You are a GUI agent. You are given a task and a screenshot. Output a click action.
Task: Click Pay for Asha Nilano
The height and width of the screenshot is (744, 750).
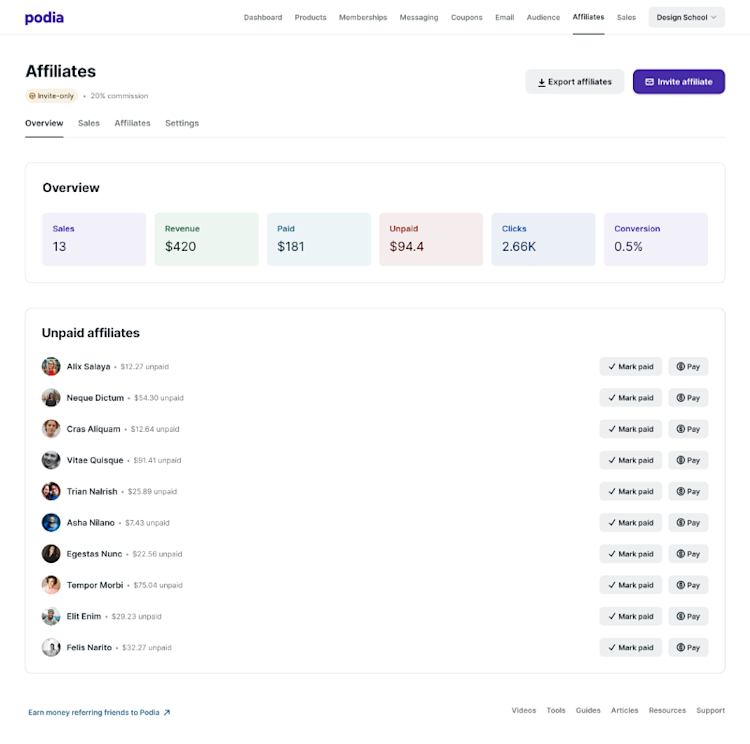pos(688,522)
